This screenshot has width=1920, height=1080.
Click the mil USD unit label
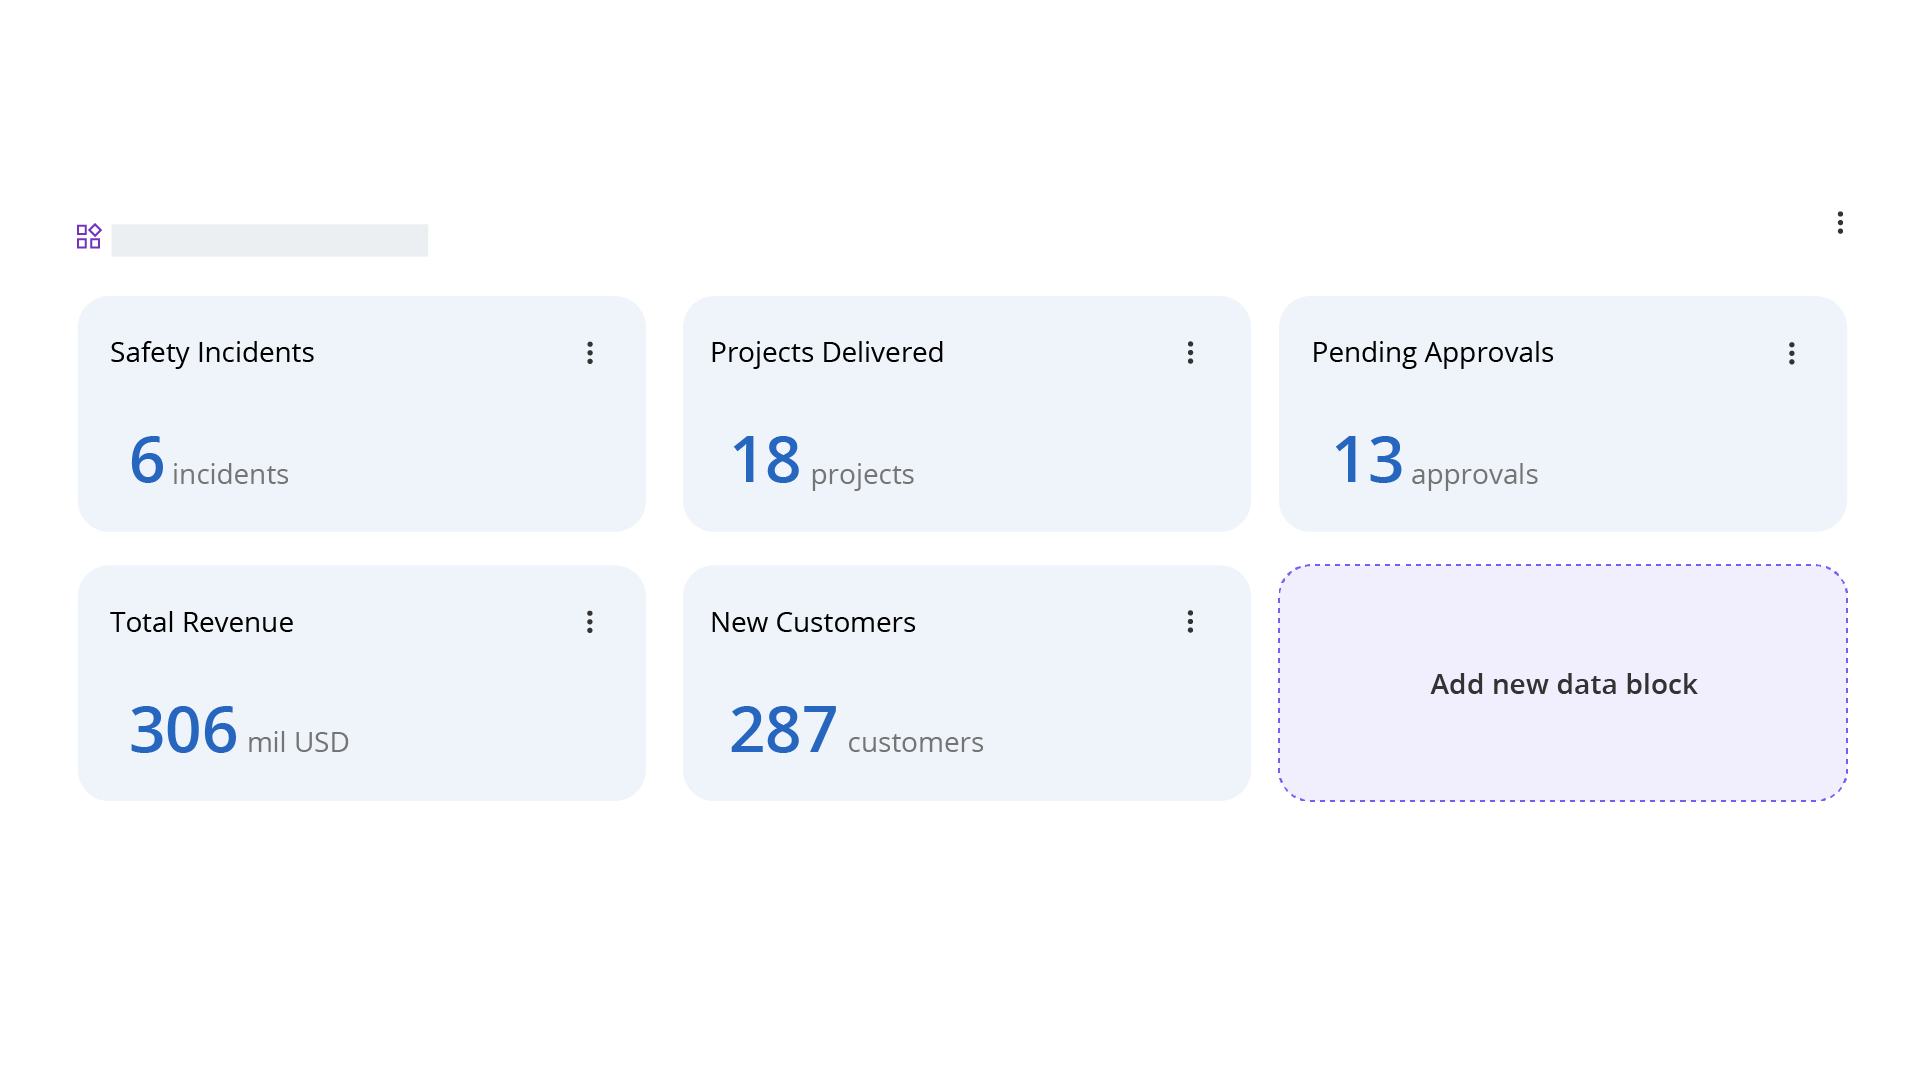pyautogui.click(x=298, y=742)
